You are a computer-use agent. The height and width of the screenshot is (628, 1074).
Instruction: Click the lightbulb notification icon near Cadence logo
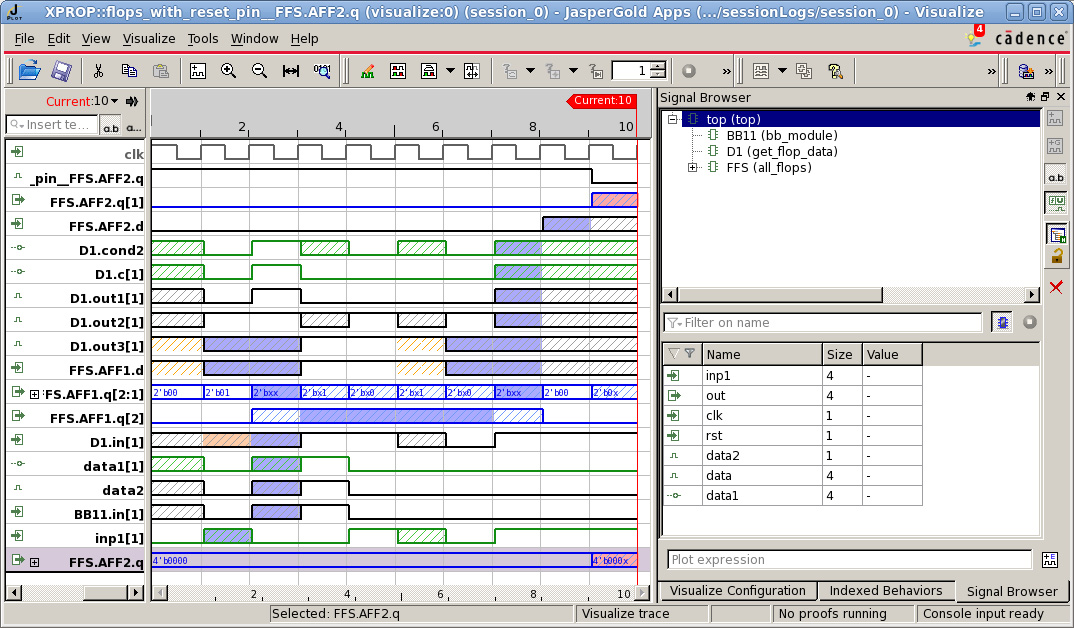click(x=975, y=36)
